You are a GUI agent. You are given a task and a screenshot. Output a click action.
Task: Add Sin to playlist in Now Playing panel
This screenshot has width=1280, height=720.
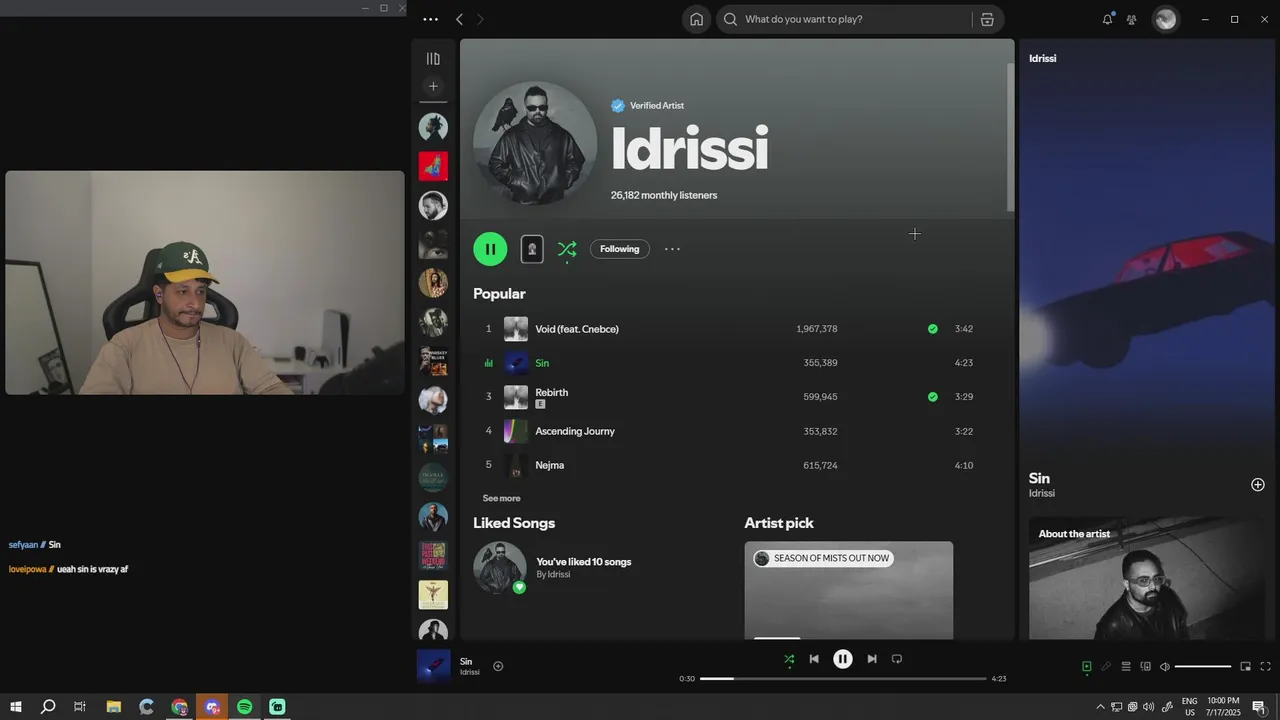coord(1258,485)
